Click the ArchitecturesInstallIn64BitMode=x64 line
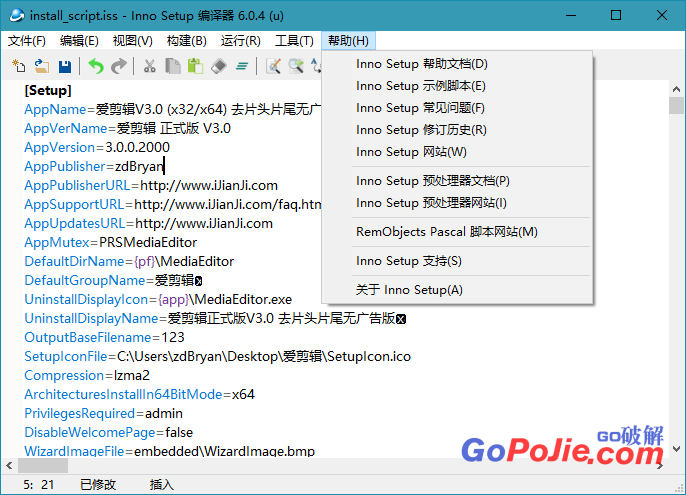This screenshot has height=495, width=686. (140, 395)
